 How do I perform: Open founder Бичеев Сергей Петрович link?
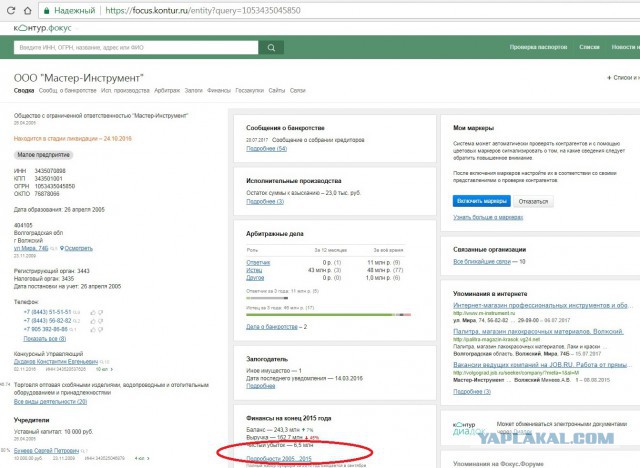46,451
